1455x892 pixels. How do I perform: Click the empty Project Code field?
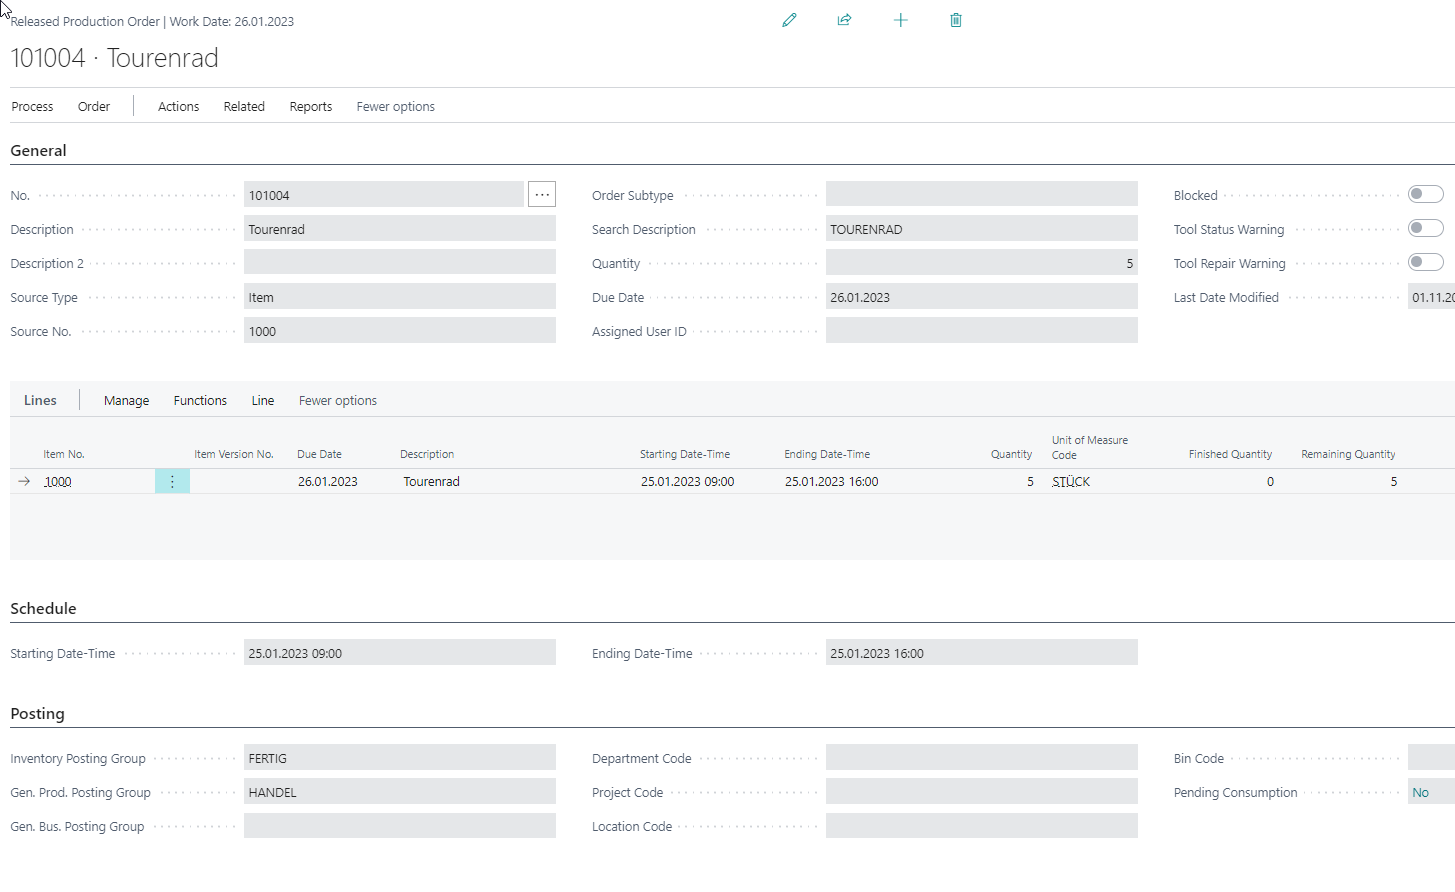pyautogui.click(x=982, y=791)
